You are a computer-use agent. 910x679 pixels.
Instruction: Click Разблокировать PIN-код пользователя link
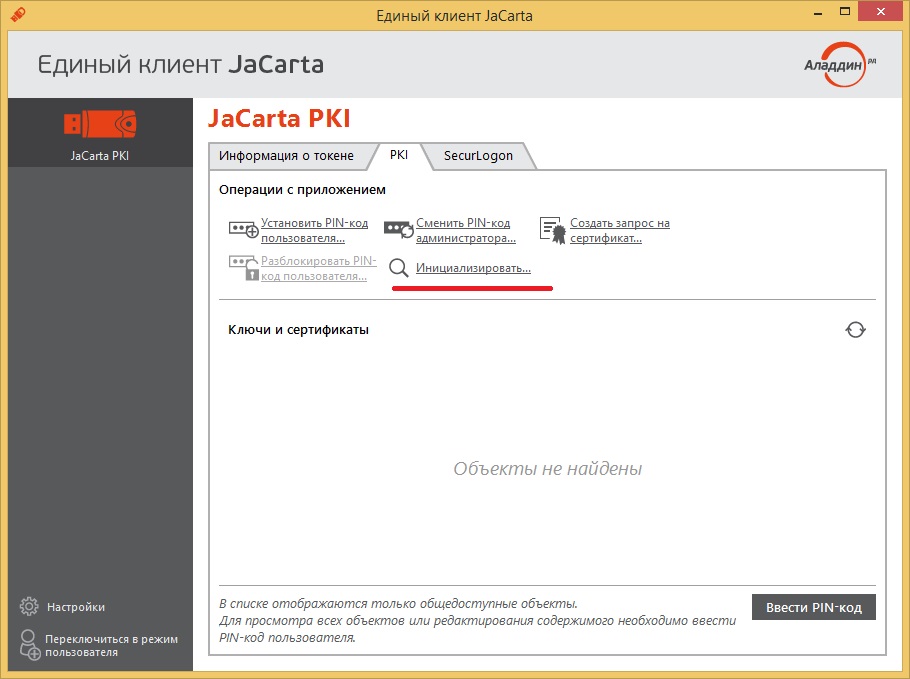(319, 268)
